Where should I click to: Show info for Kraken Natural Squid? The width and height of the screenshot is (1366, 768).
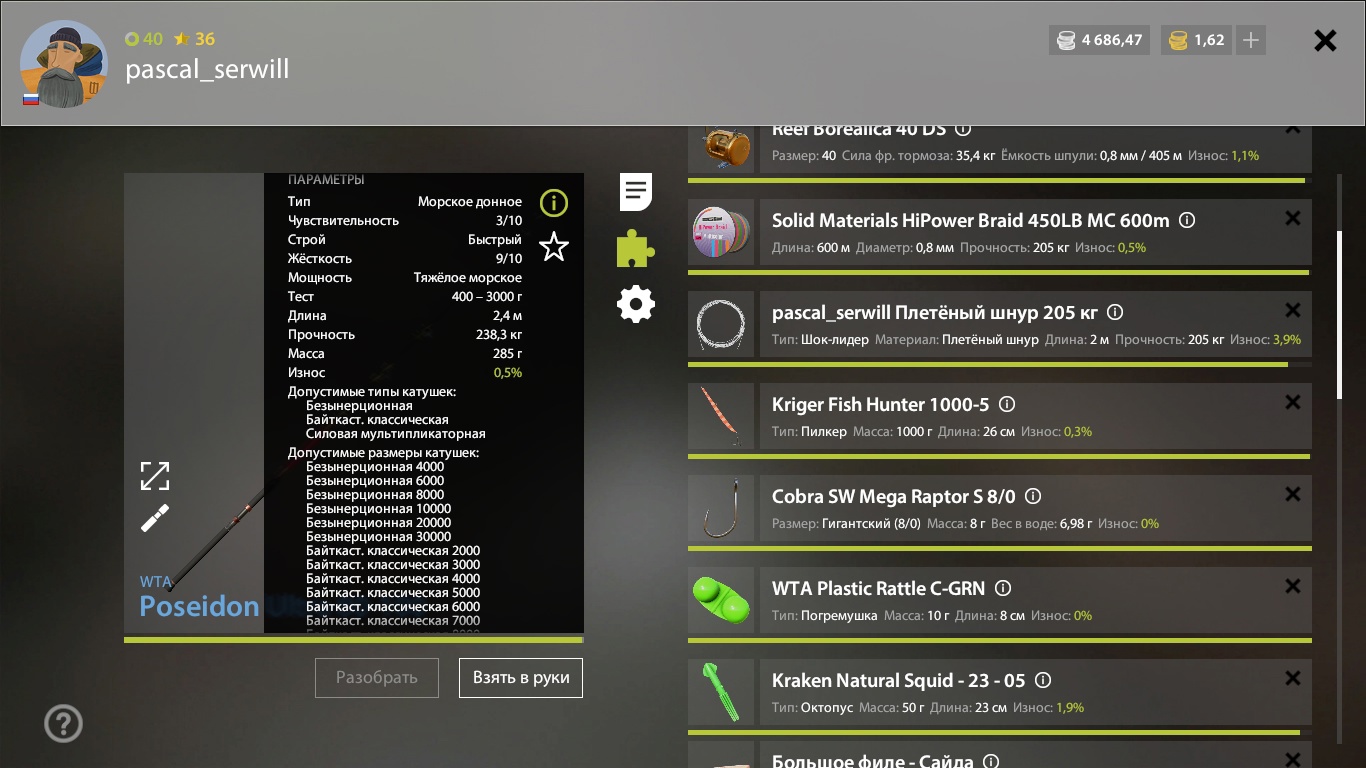1043,680
